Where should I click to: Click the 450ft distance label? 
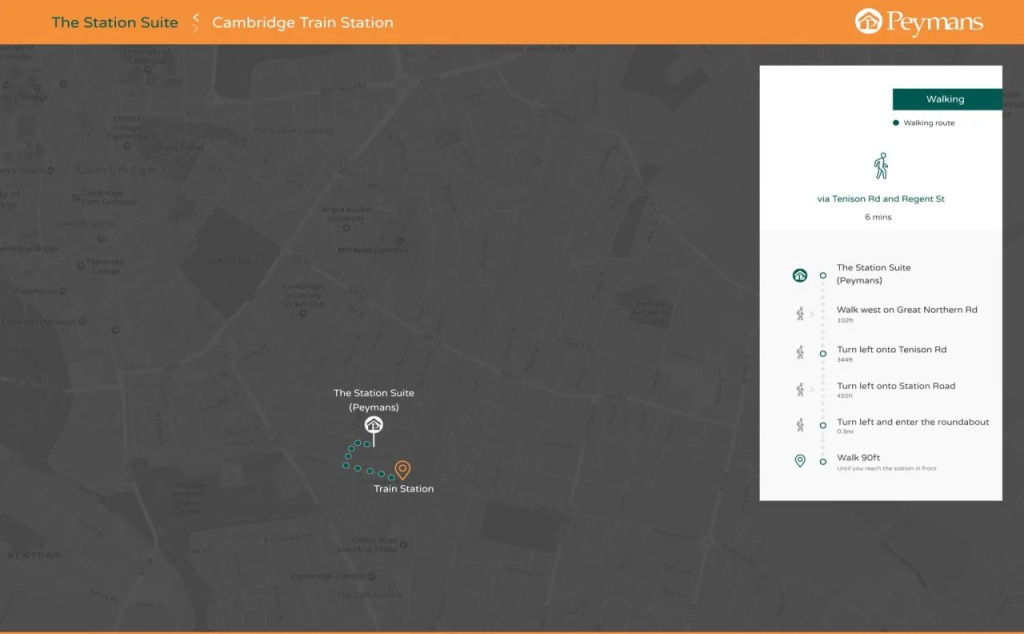click(845, 396)
